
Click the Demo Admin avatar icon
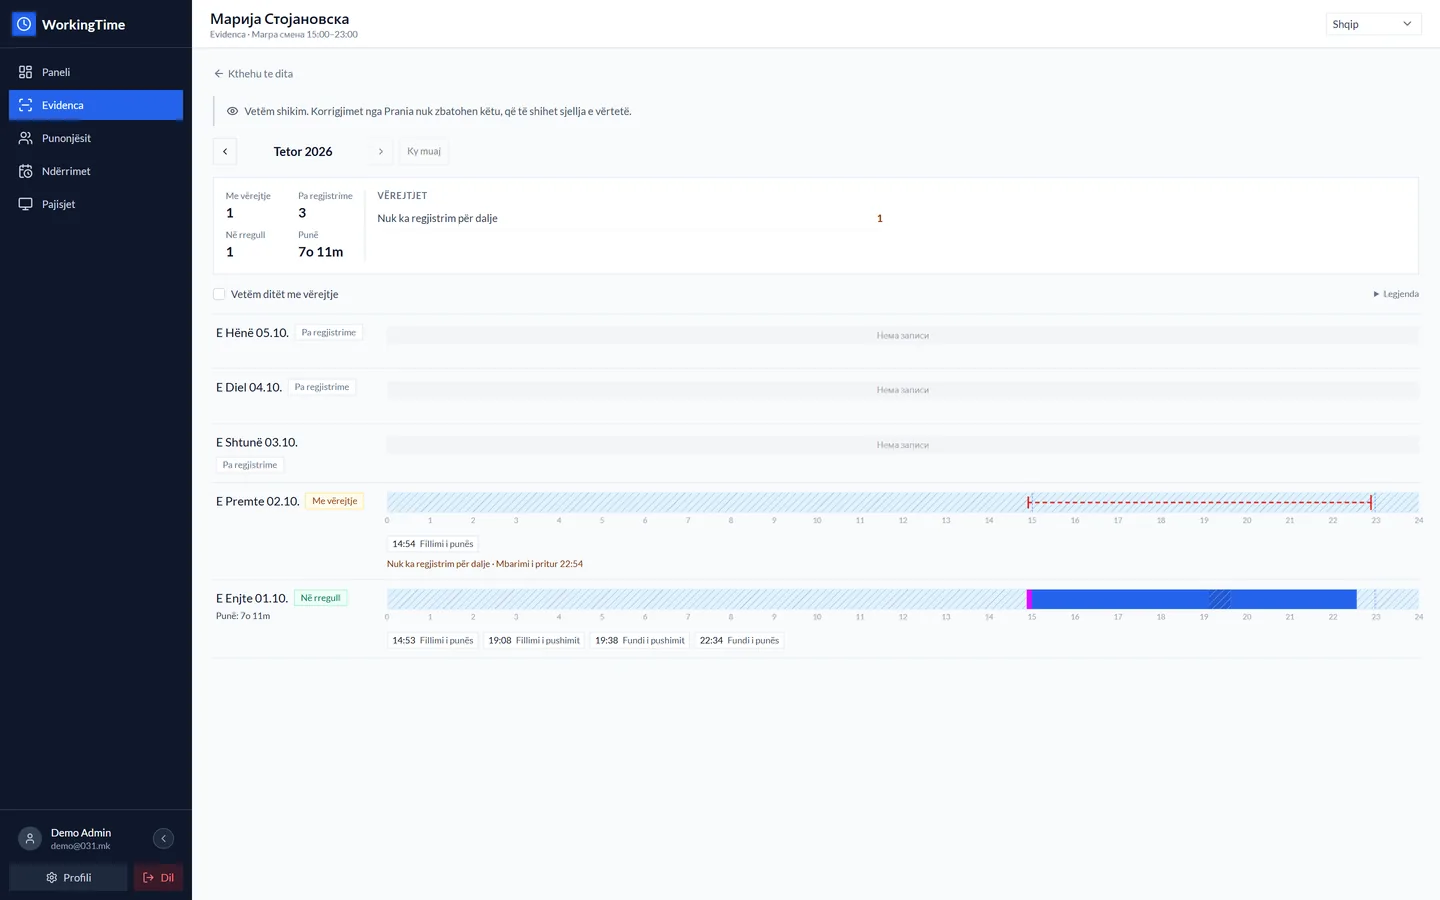tap(30, 839)
